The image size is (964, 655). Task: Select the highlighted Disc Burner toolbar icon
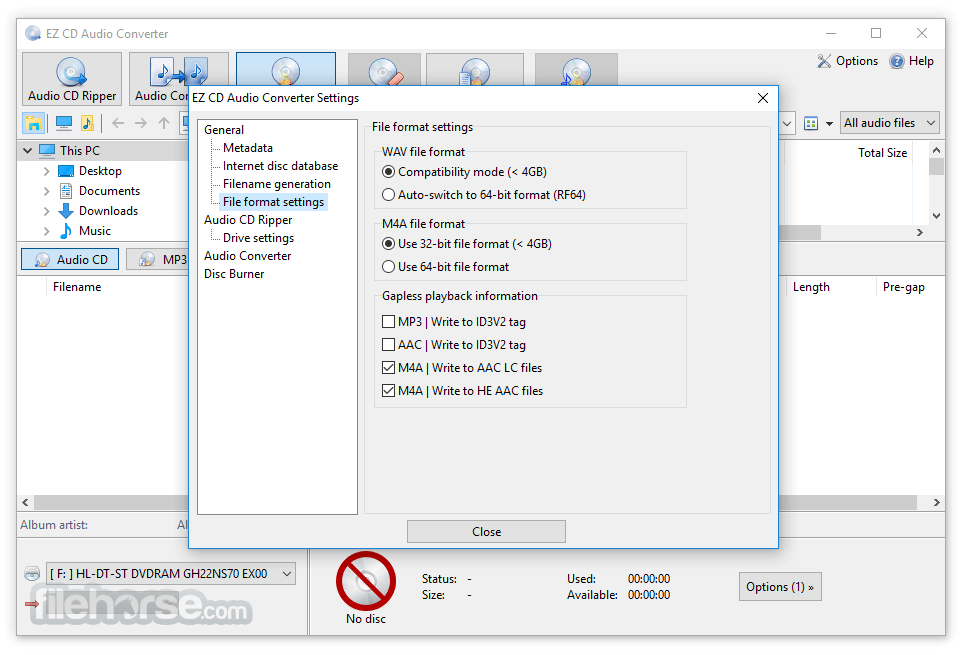pos(286,70)
